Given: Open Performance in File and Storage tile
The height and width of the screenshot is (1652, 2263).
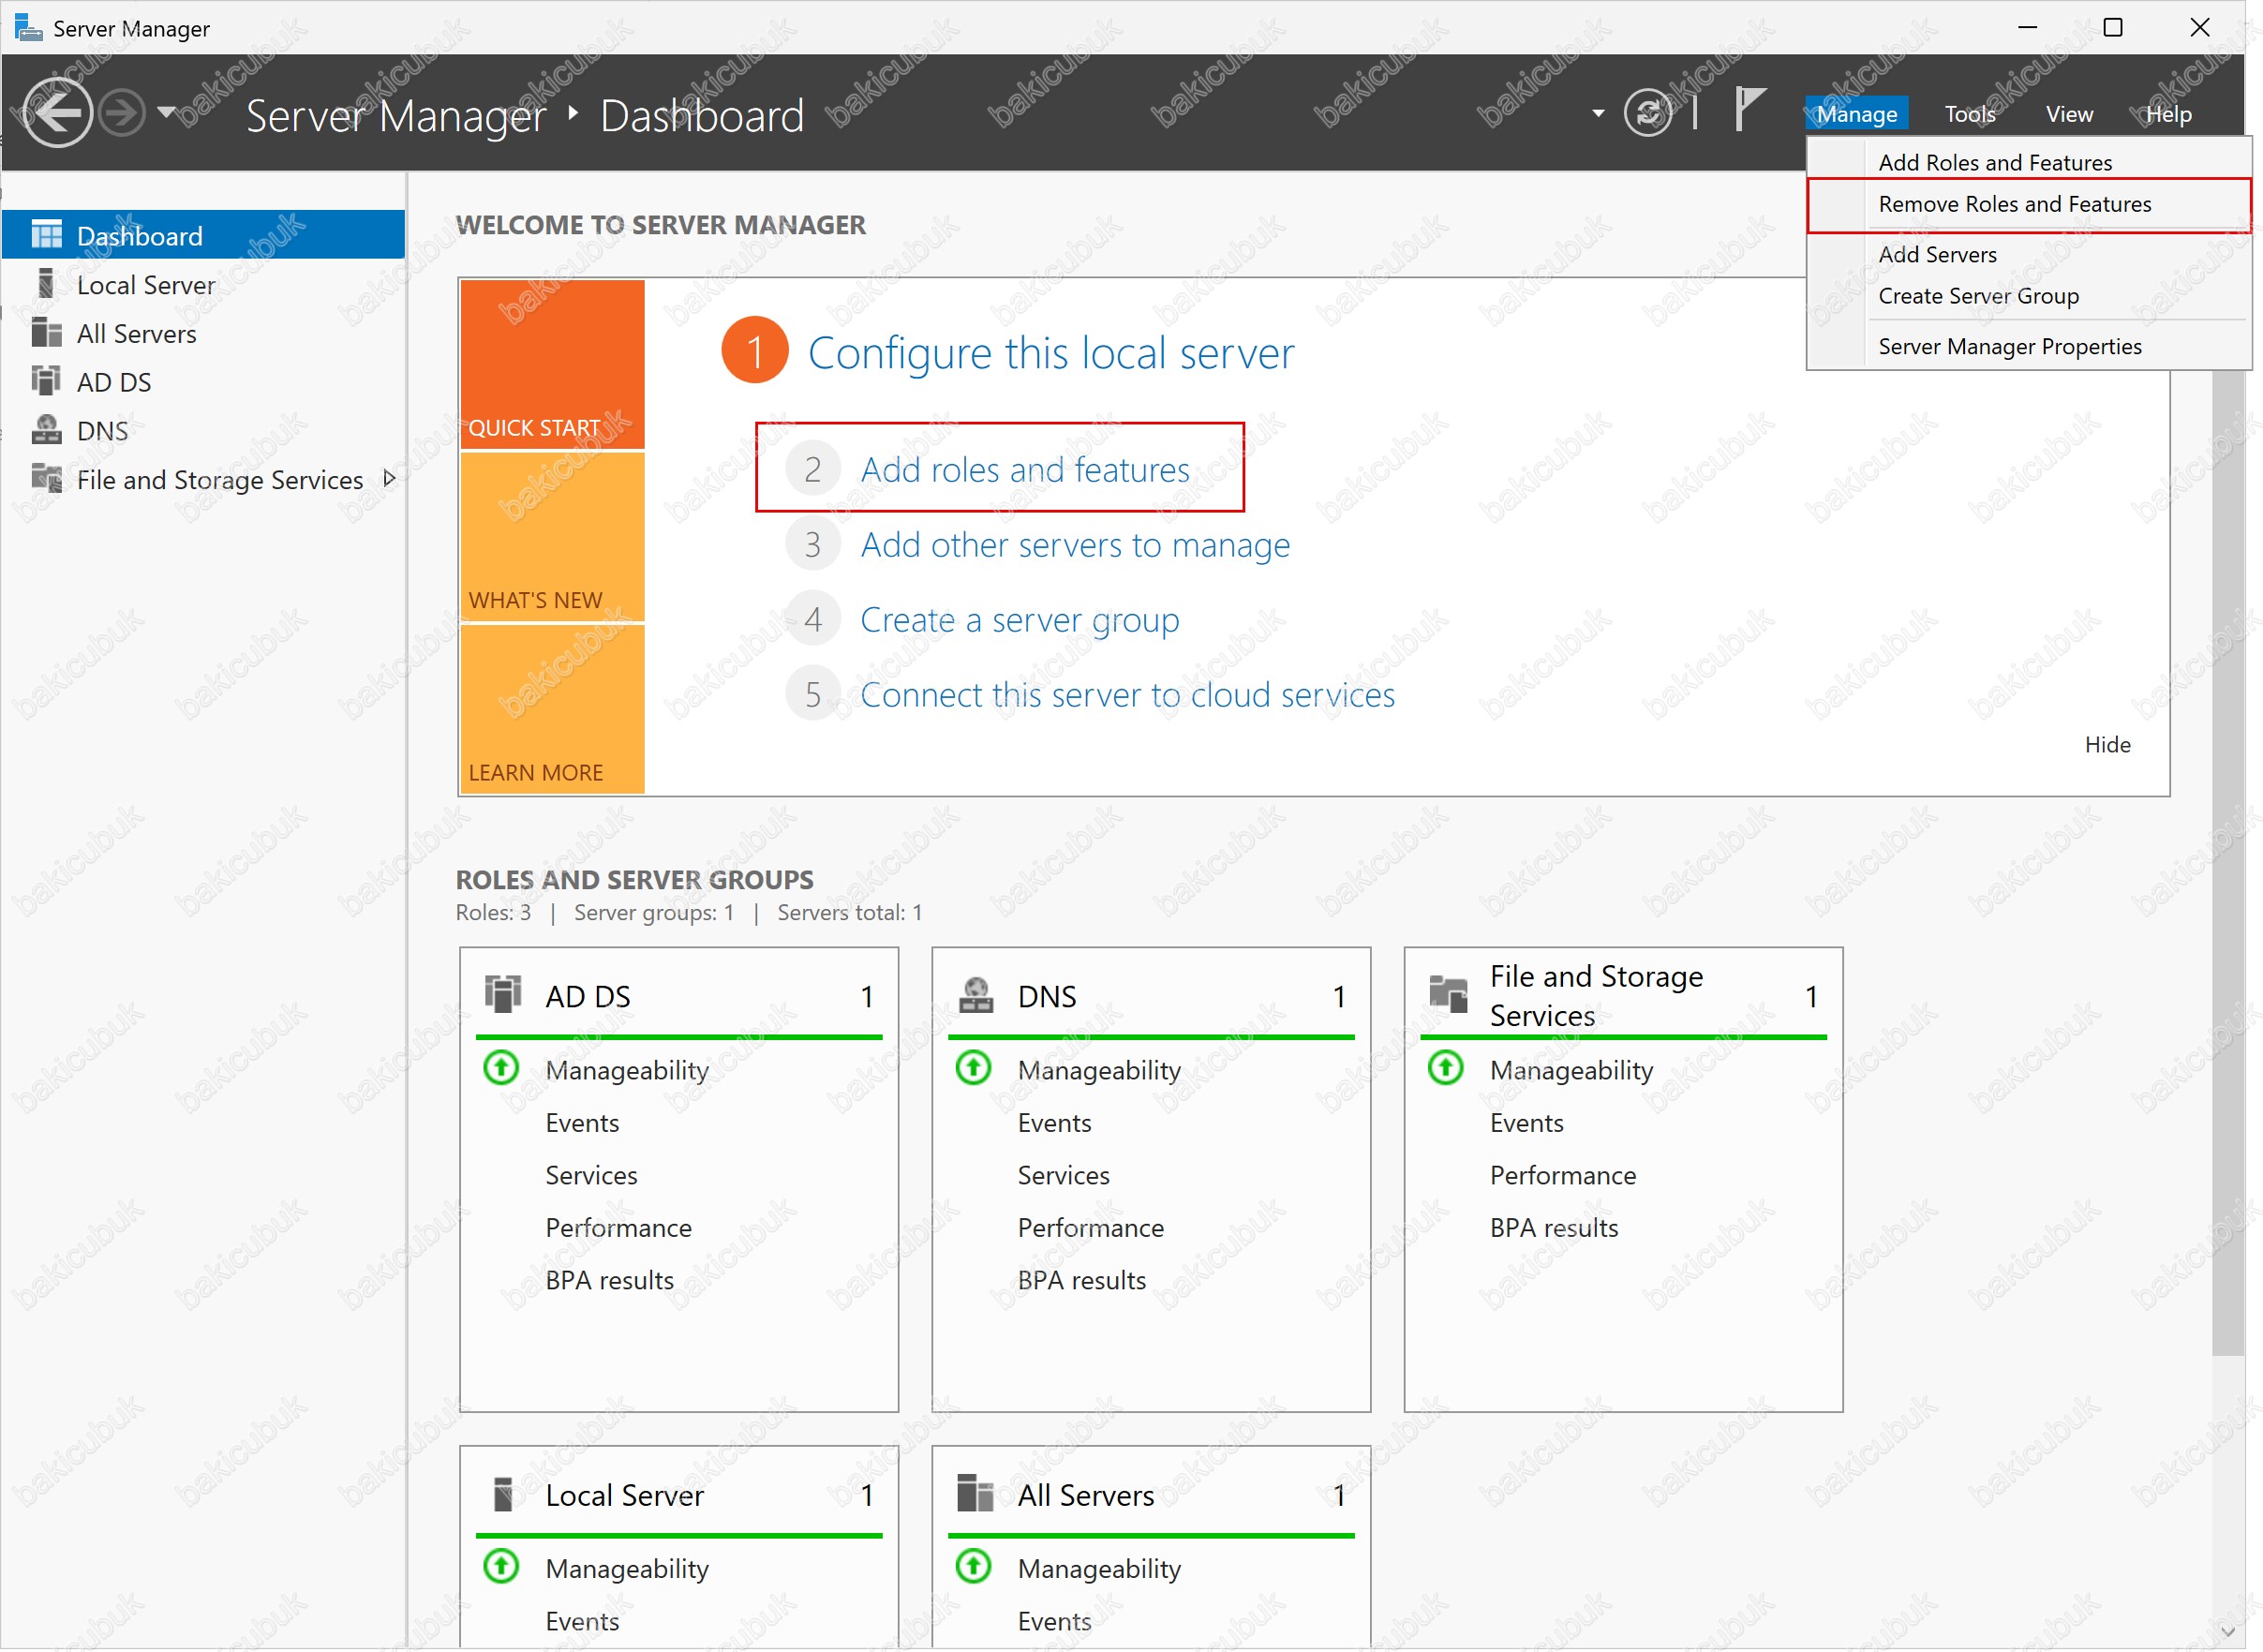Looking at the screenshot, I should 1562,1175.
